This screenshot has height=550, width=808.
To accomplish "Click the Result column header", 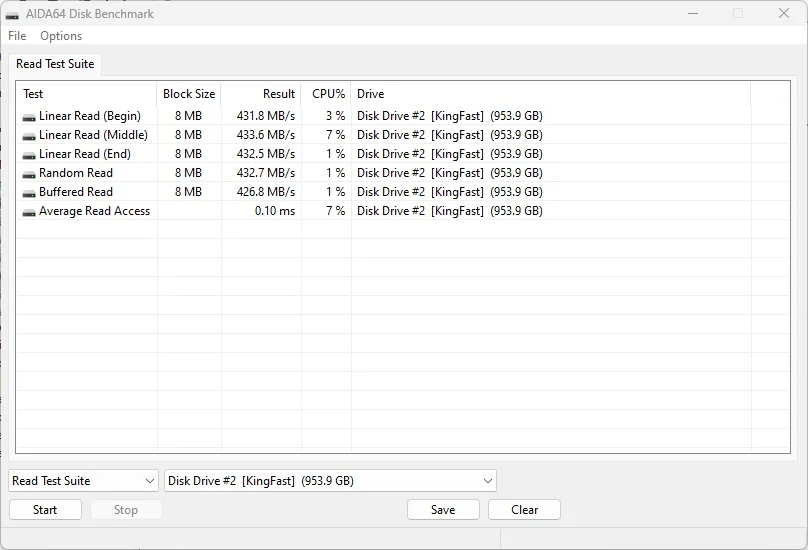I will (261, 94).
